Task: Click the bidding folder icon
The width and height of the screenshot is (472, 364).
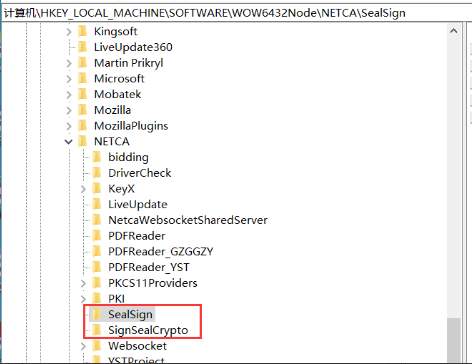Action: [x=97, y=157]
